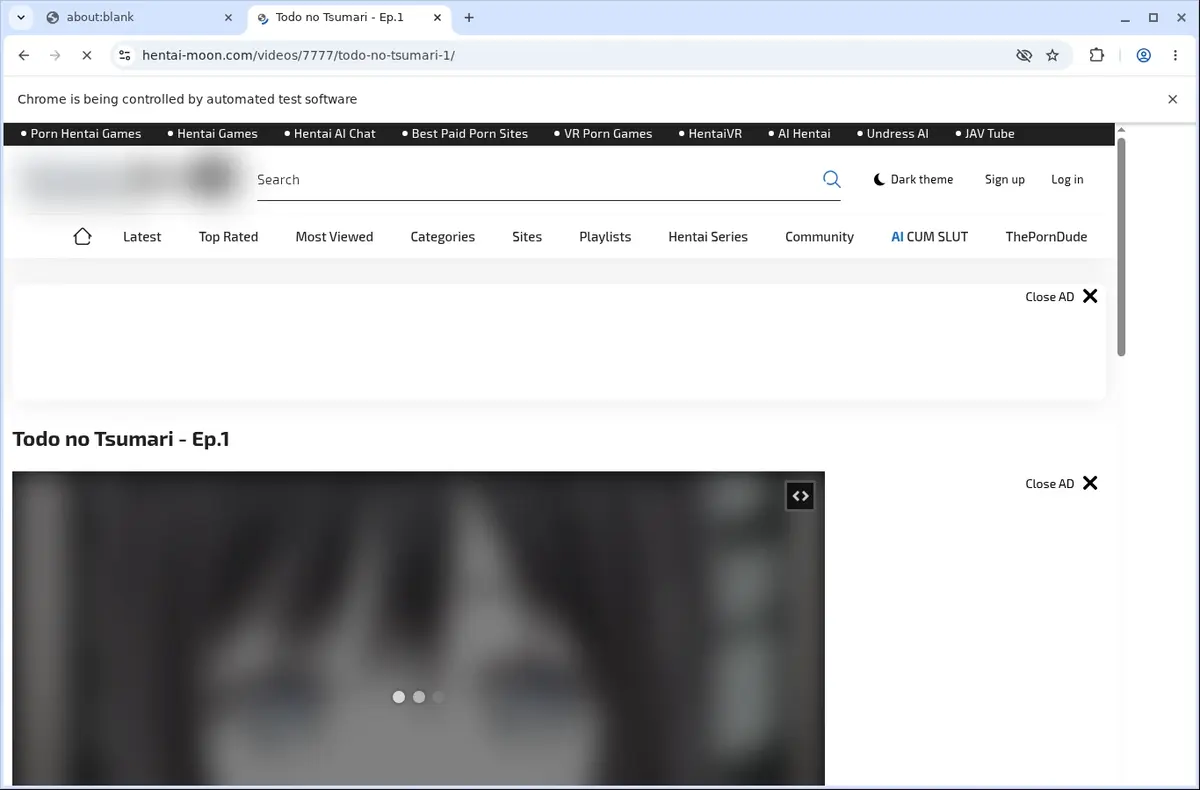The width and height of the screenshot is (1200, 790).
Task: Click the video title Todo no Tsumari - Ep.1
Action: (121, 439)
